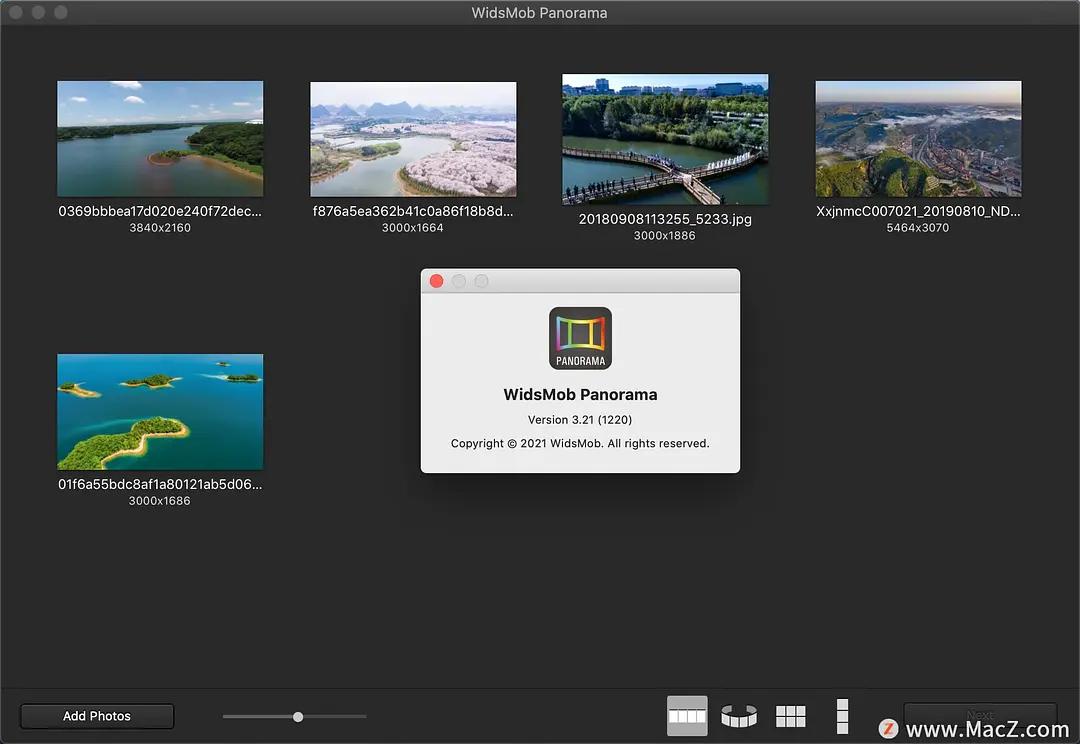Close the About WidsMob Panorama dialog

click(x=436, y=281)
